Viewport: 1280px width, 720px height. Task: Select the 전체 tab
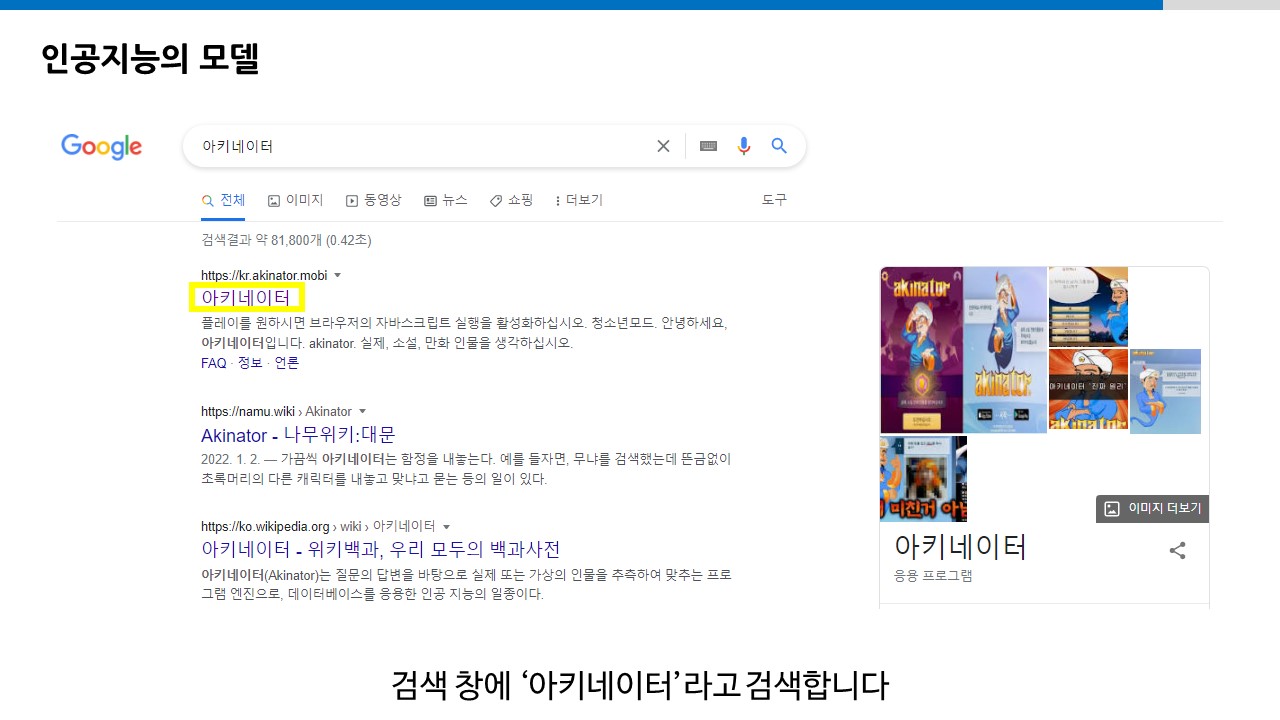pos(223,200)
